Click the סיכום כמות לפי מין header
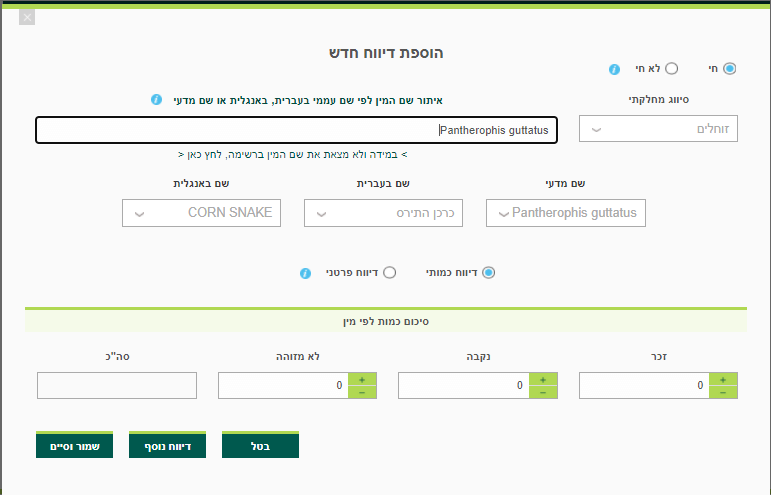Image resolution: width=771 pixels, height=495 pixels. click(x=386, y=321)
